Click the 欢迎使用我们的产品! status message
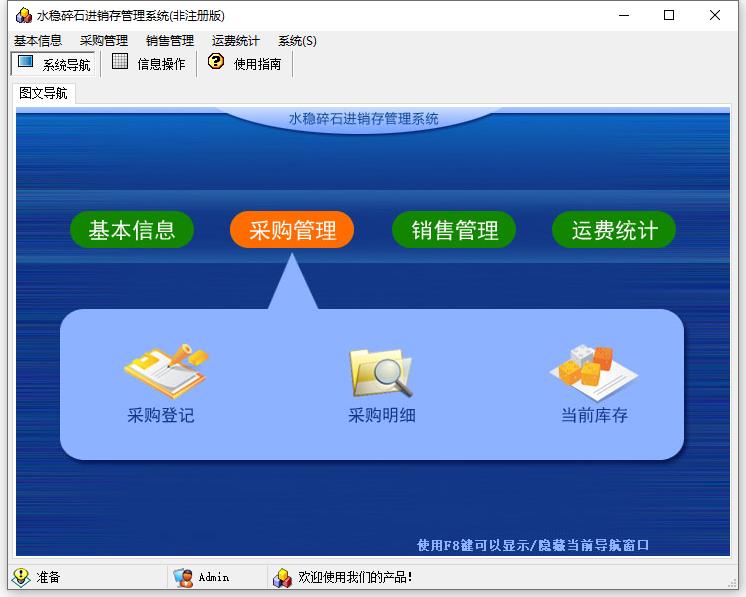746x597 pixels. [355, 577]
